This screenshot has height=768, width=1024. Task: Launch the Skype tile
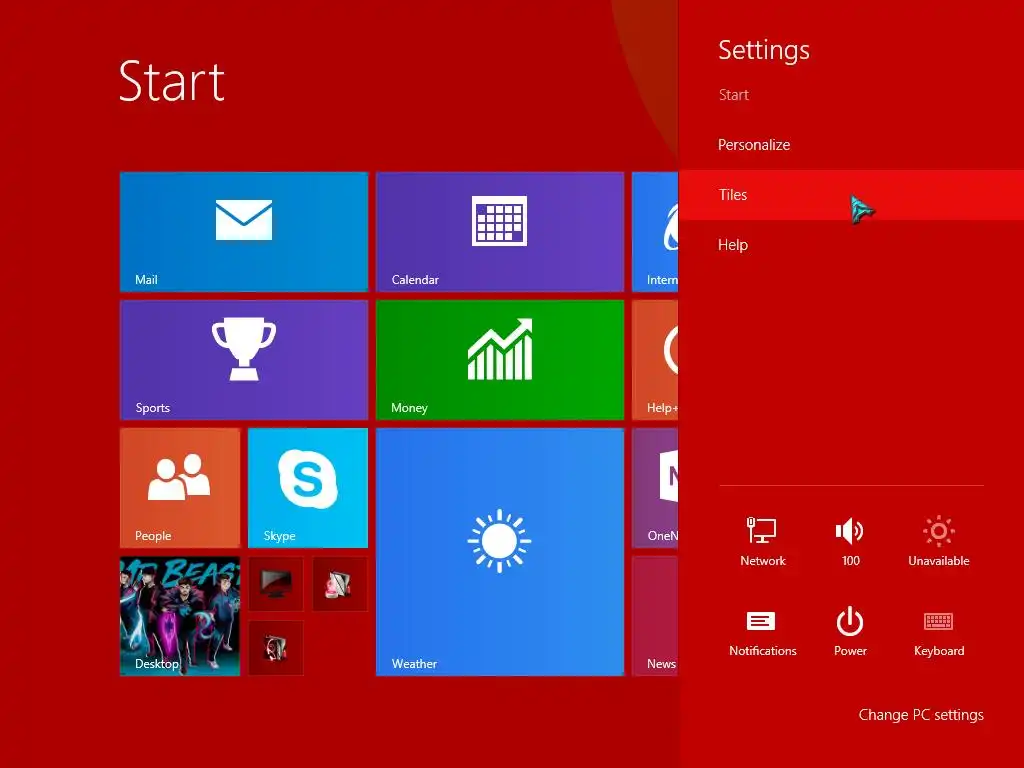308,488
